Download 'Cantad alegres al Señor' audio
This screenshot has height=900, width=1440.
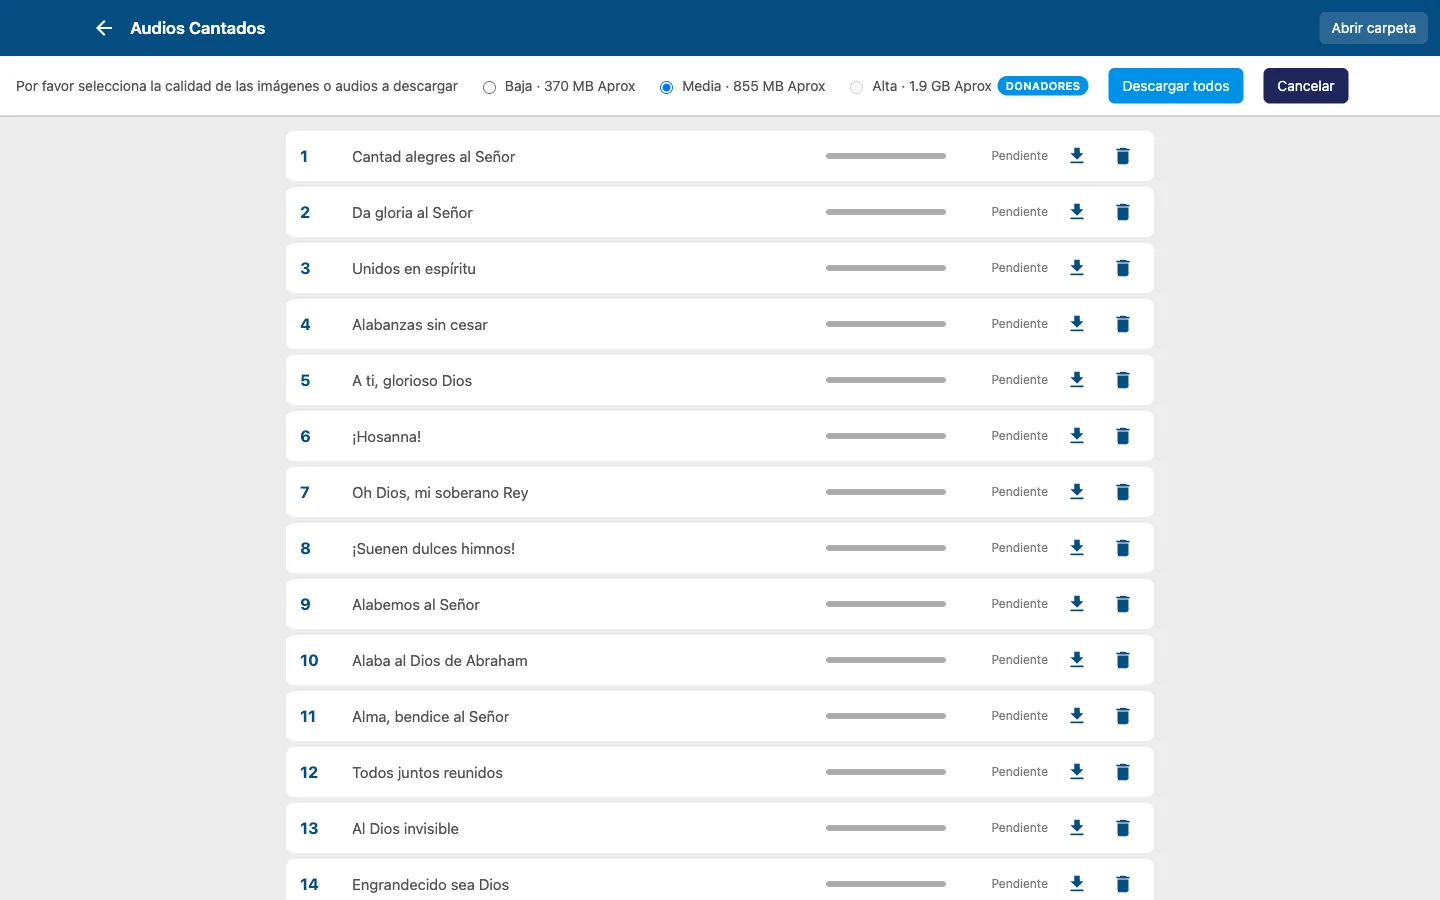(1077, 156)
